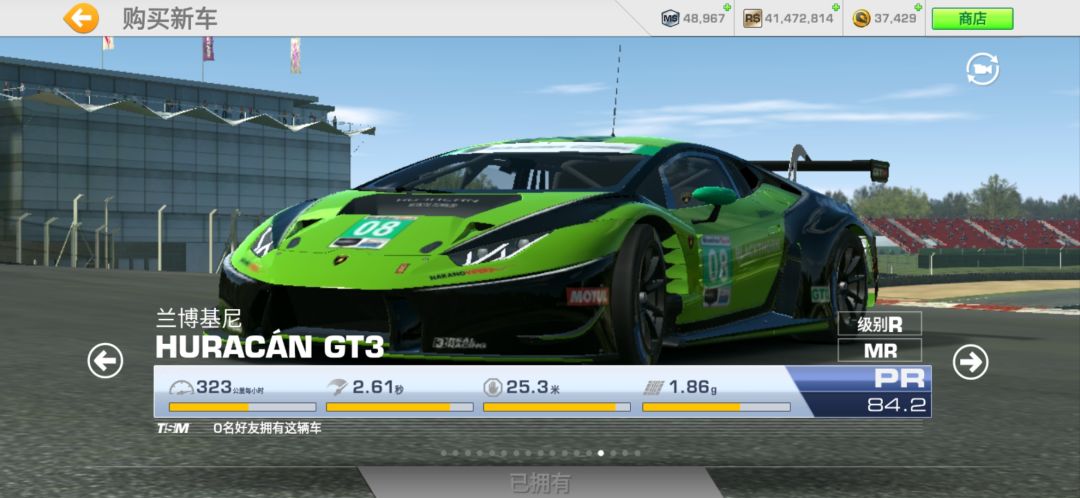Click the 0名好友拥有这辆车 text
The width and height of the screenshot is (1080, 498).
point(267,428)
